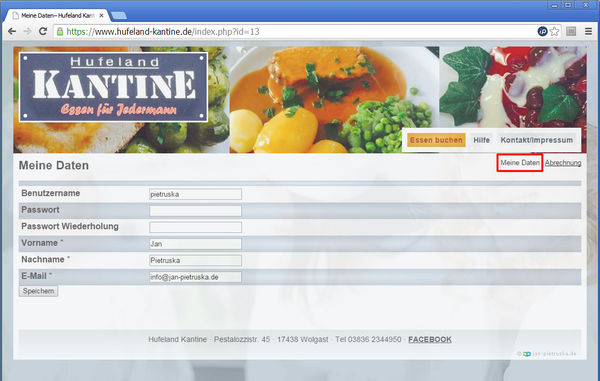Reload the page with refresh icon

point(43,31)
